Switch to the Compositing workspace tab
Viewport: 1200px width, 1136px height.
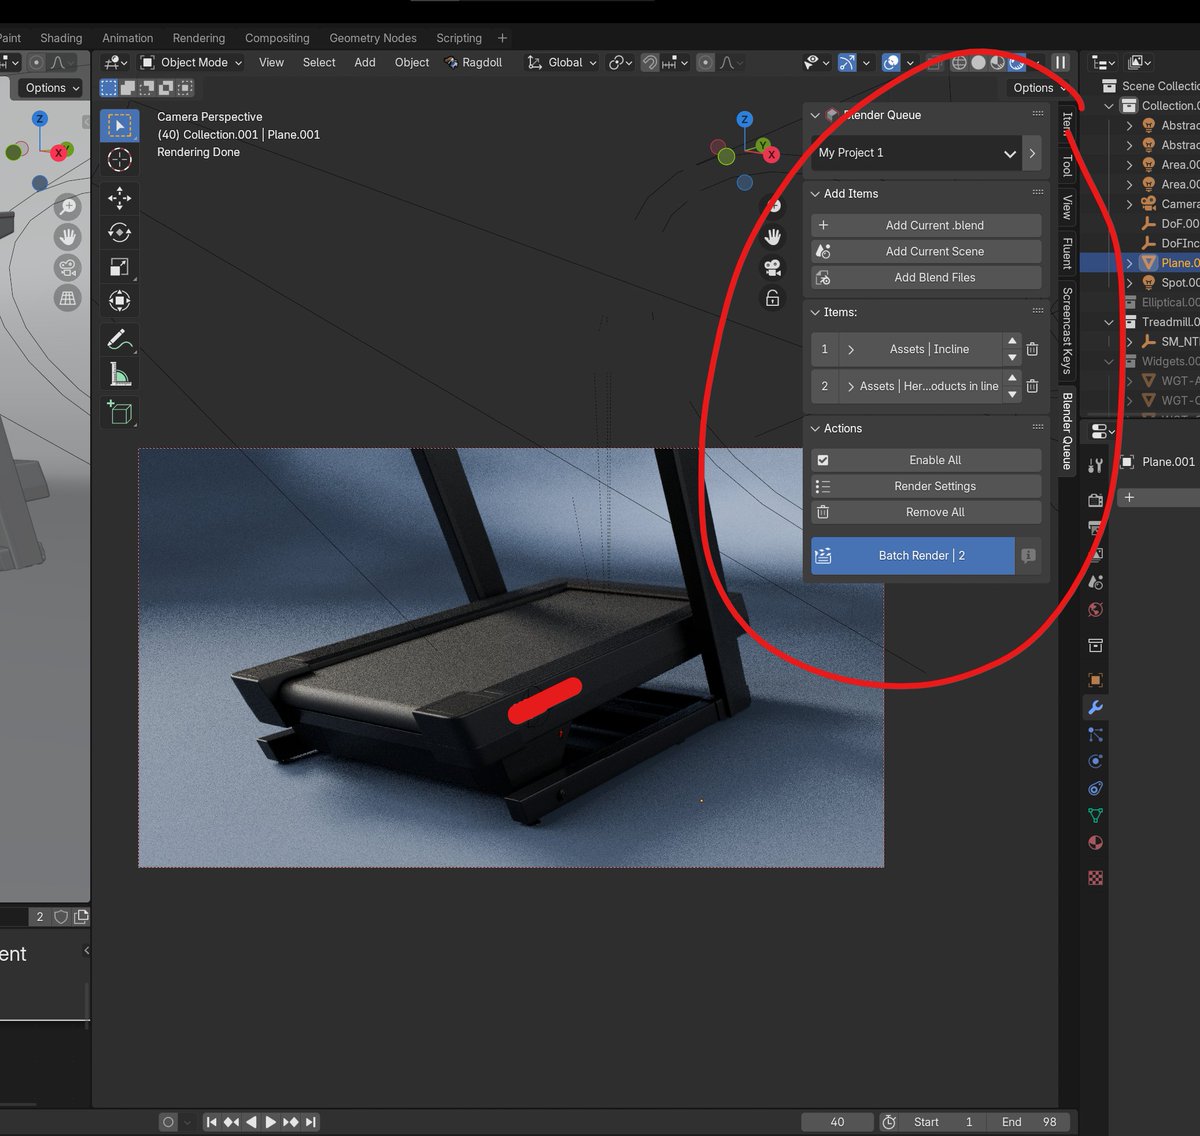click(x=277, y=38)
